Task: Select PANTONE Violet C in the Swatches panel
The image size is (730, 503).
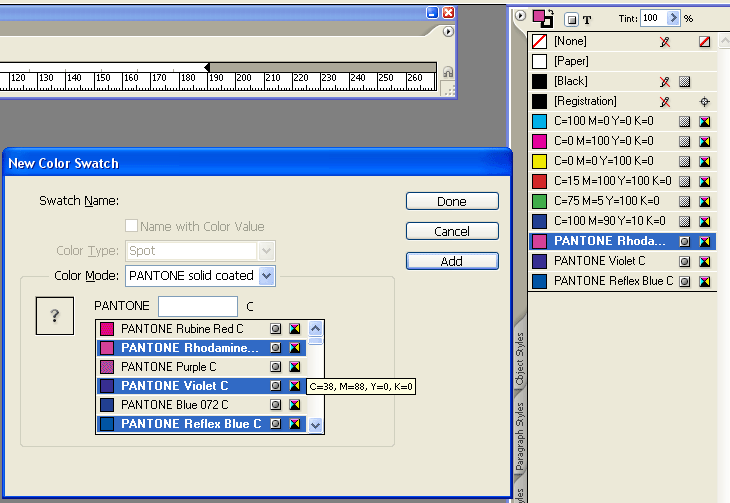Action: tap(622, 261)
